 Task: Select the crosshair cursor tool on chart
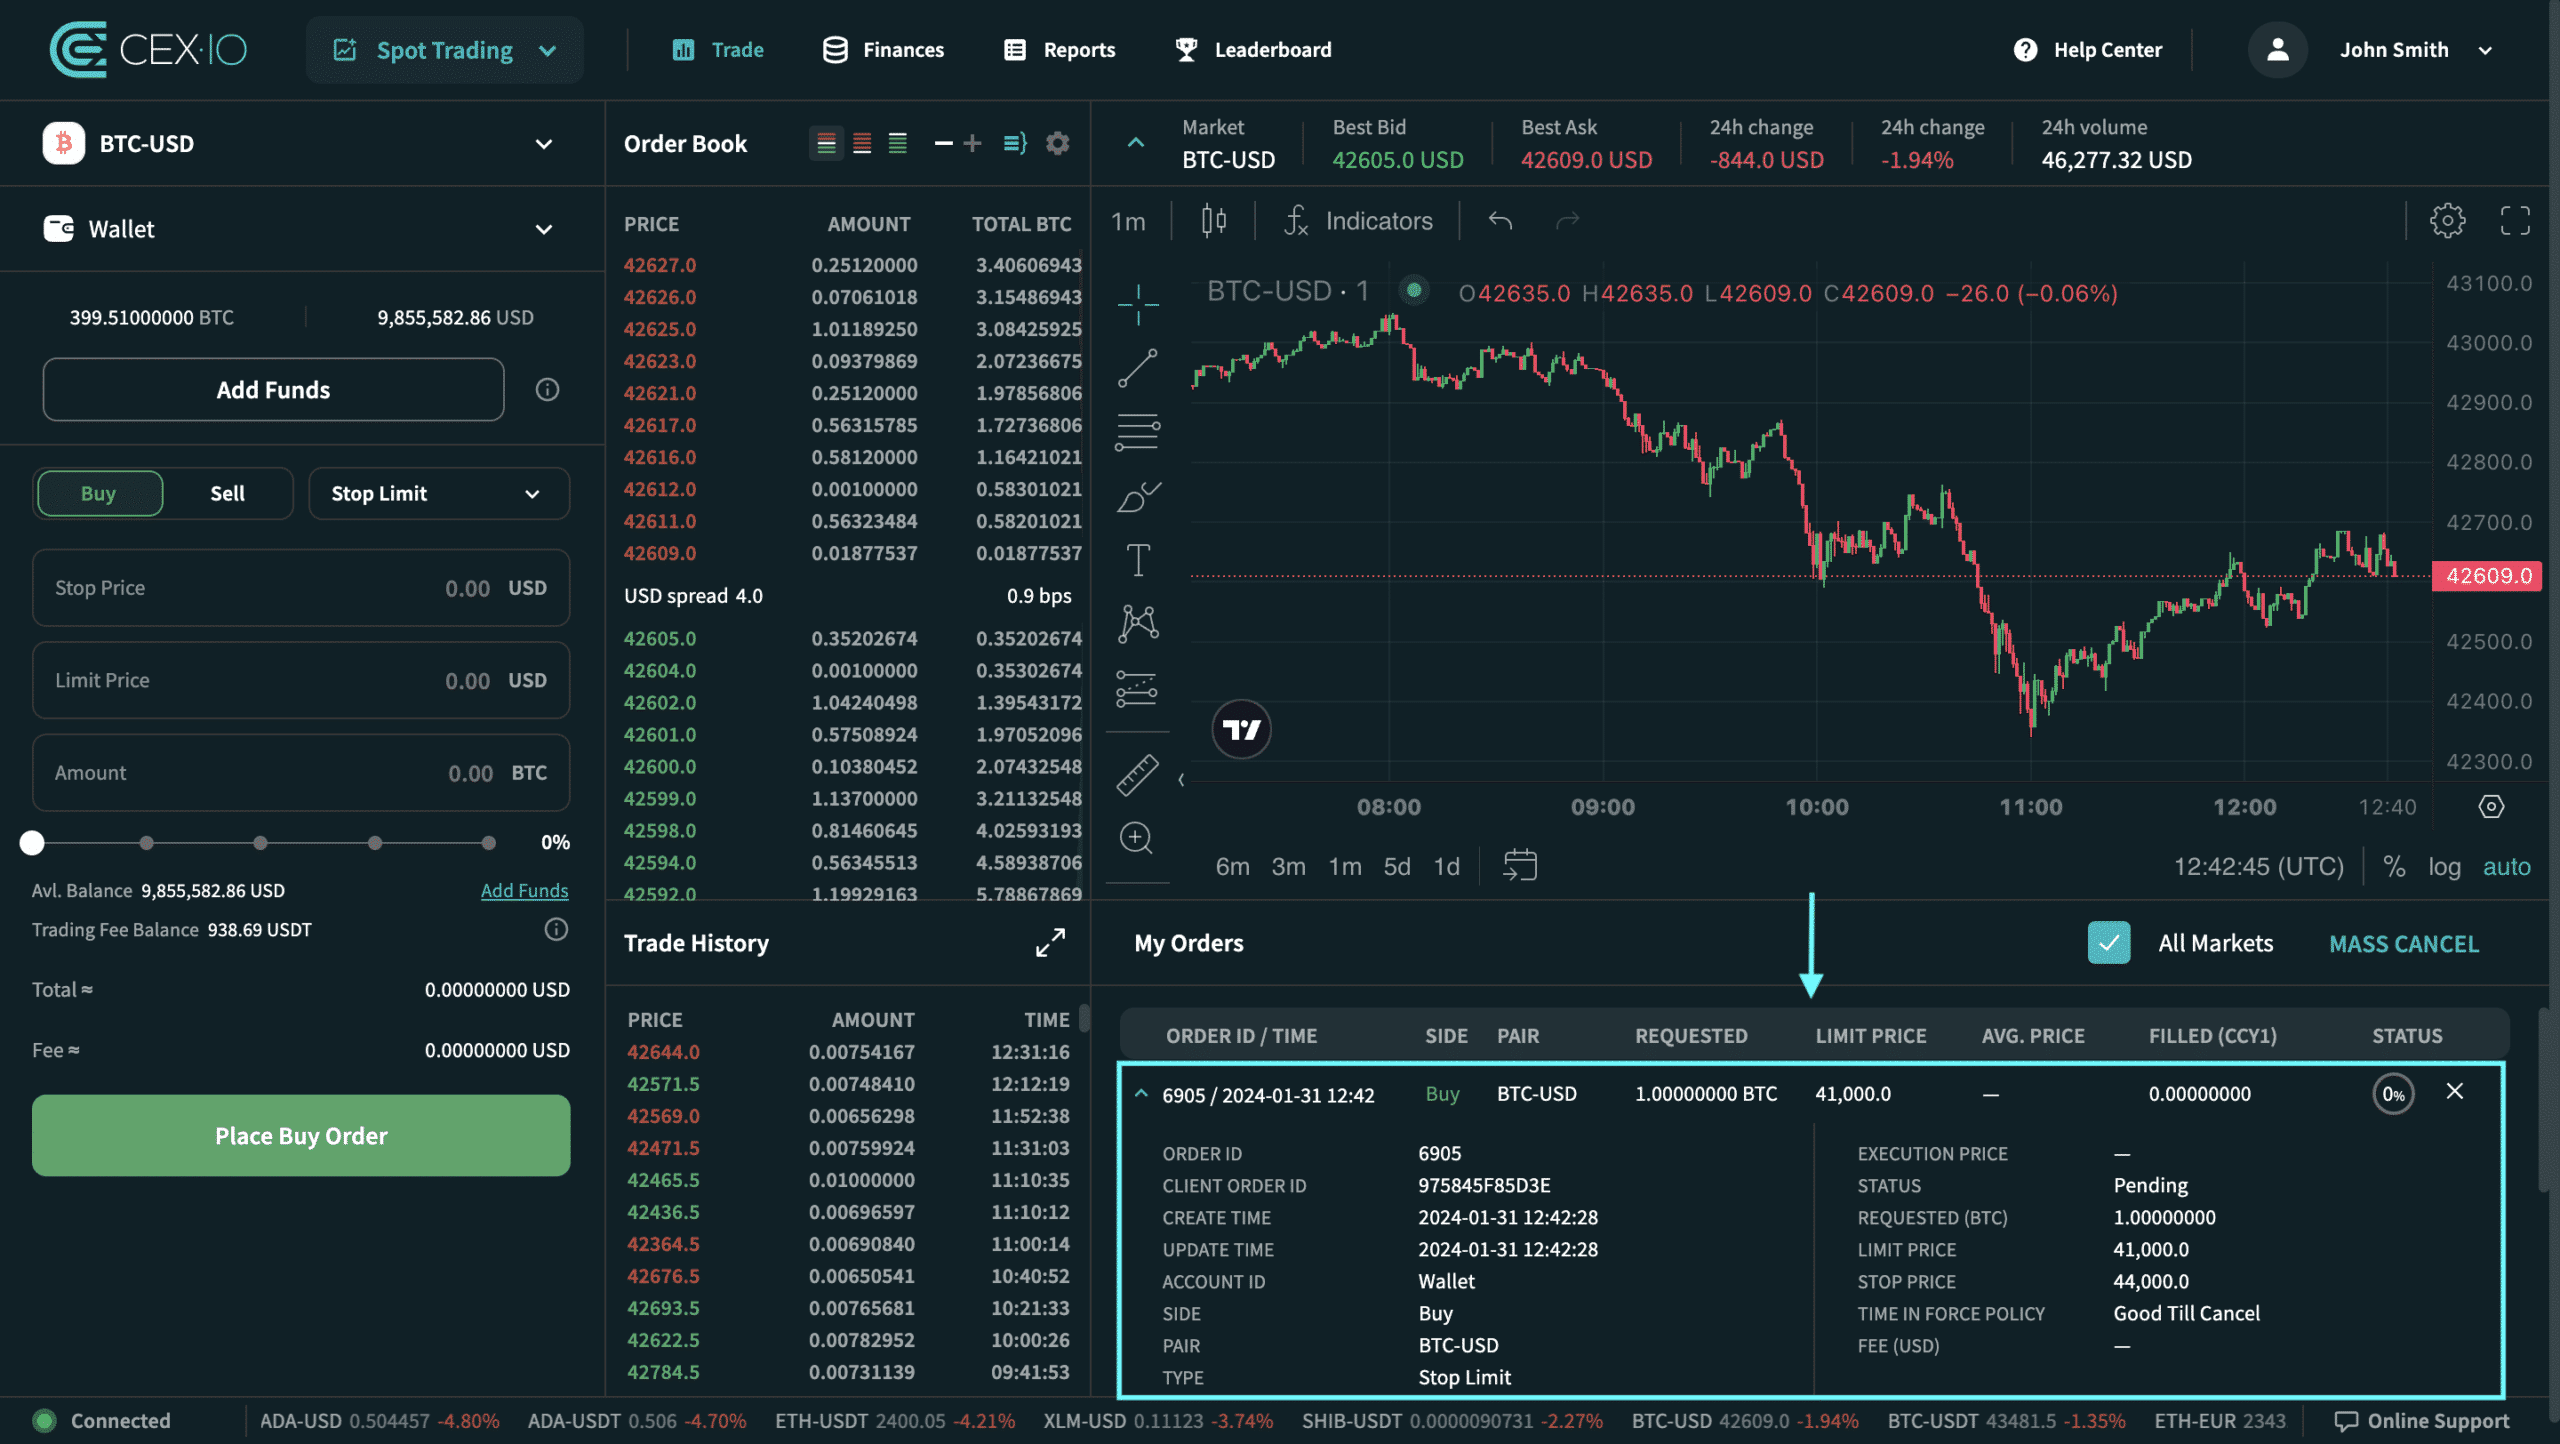click(x=1138, y=304)
